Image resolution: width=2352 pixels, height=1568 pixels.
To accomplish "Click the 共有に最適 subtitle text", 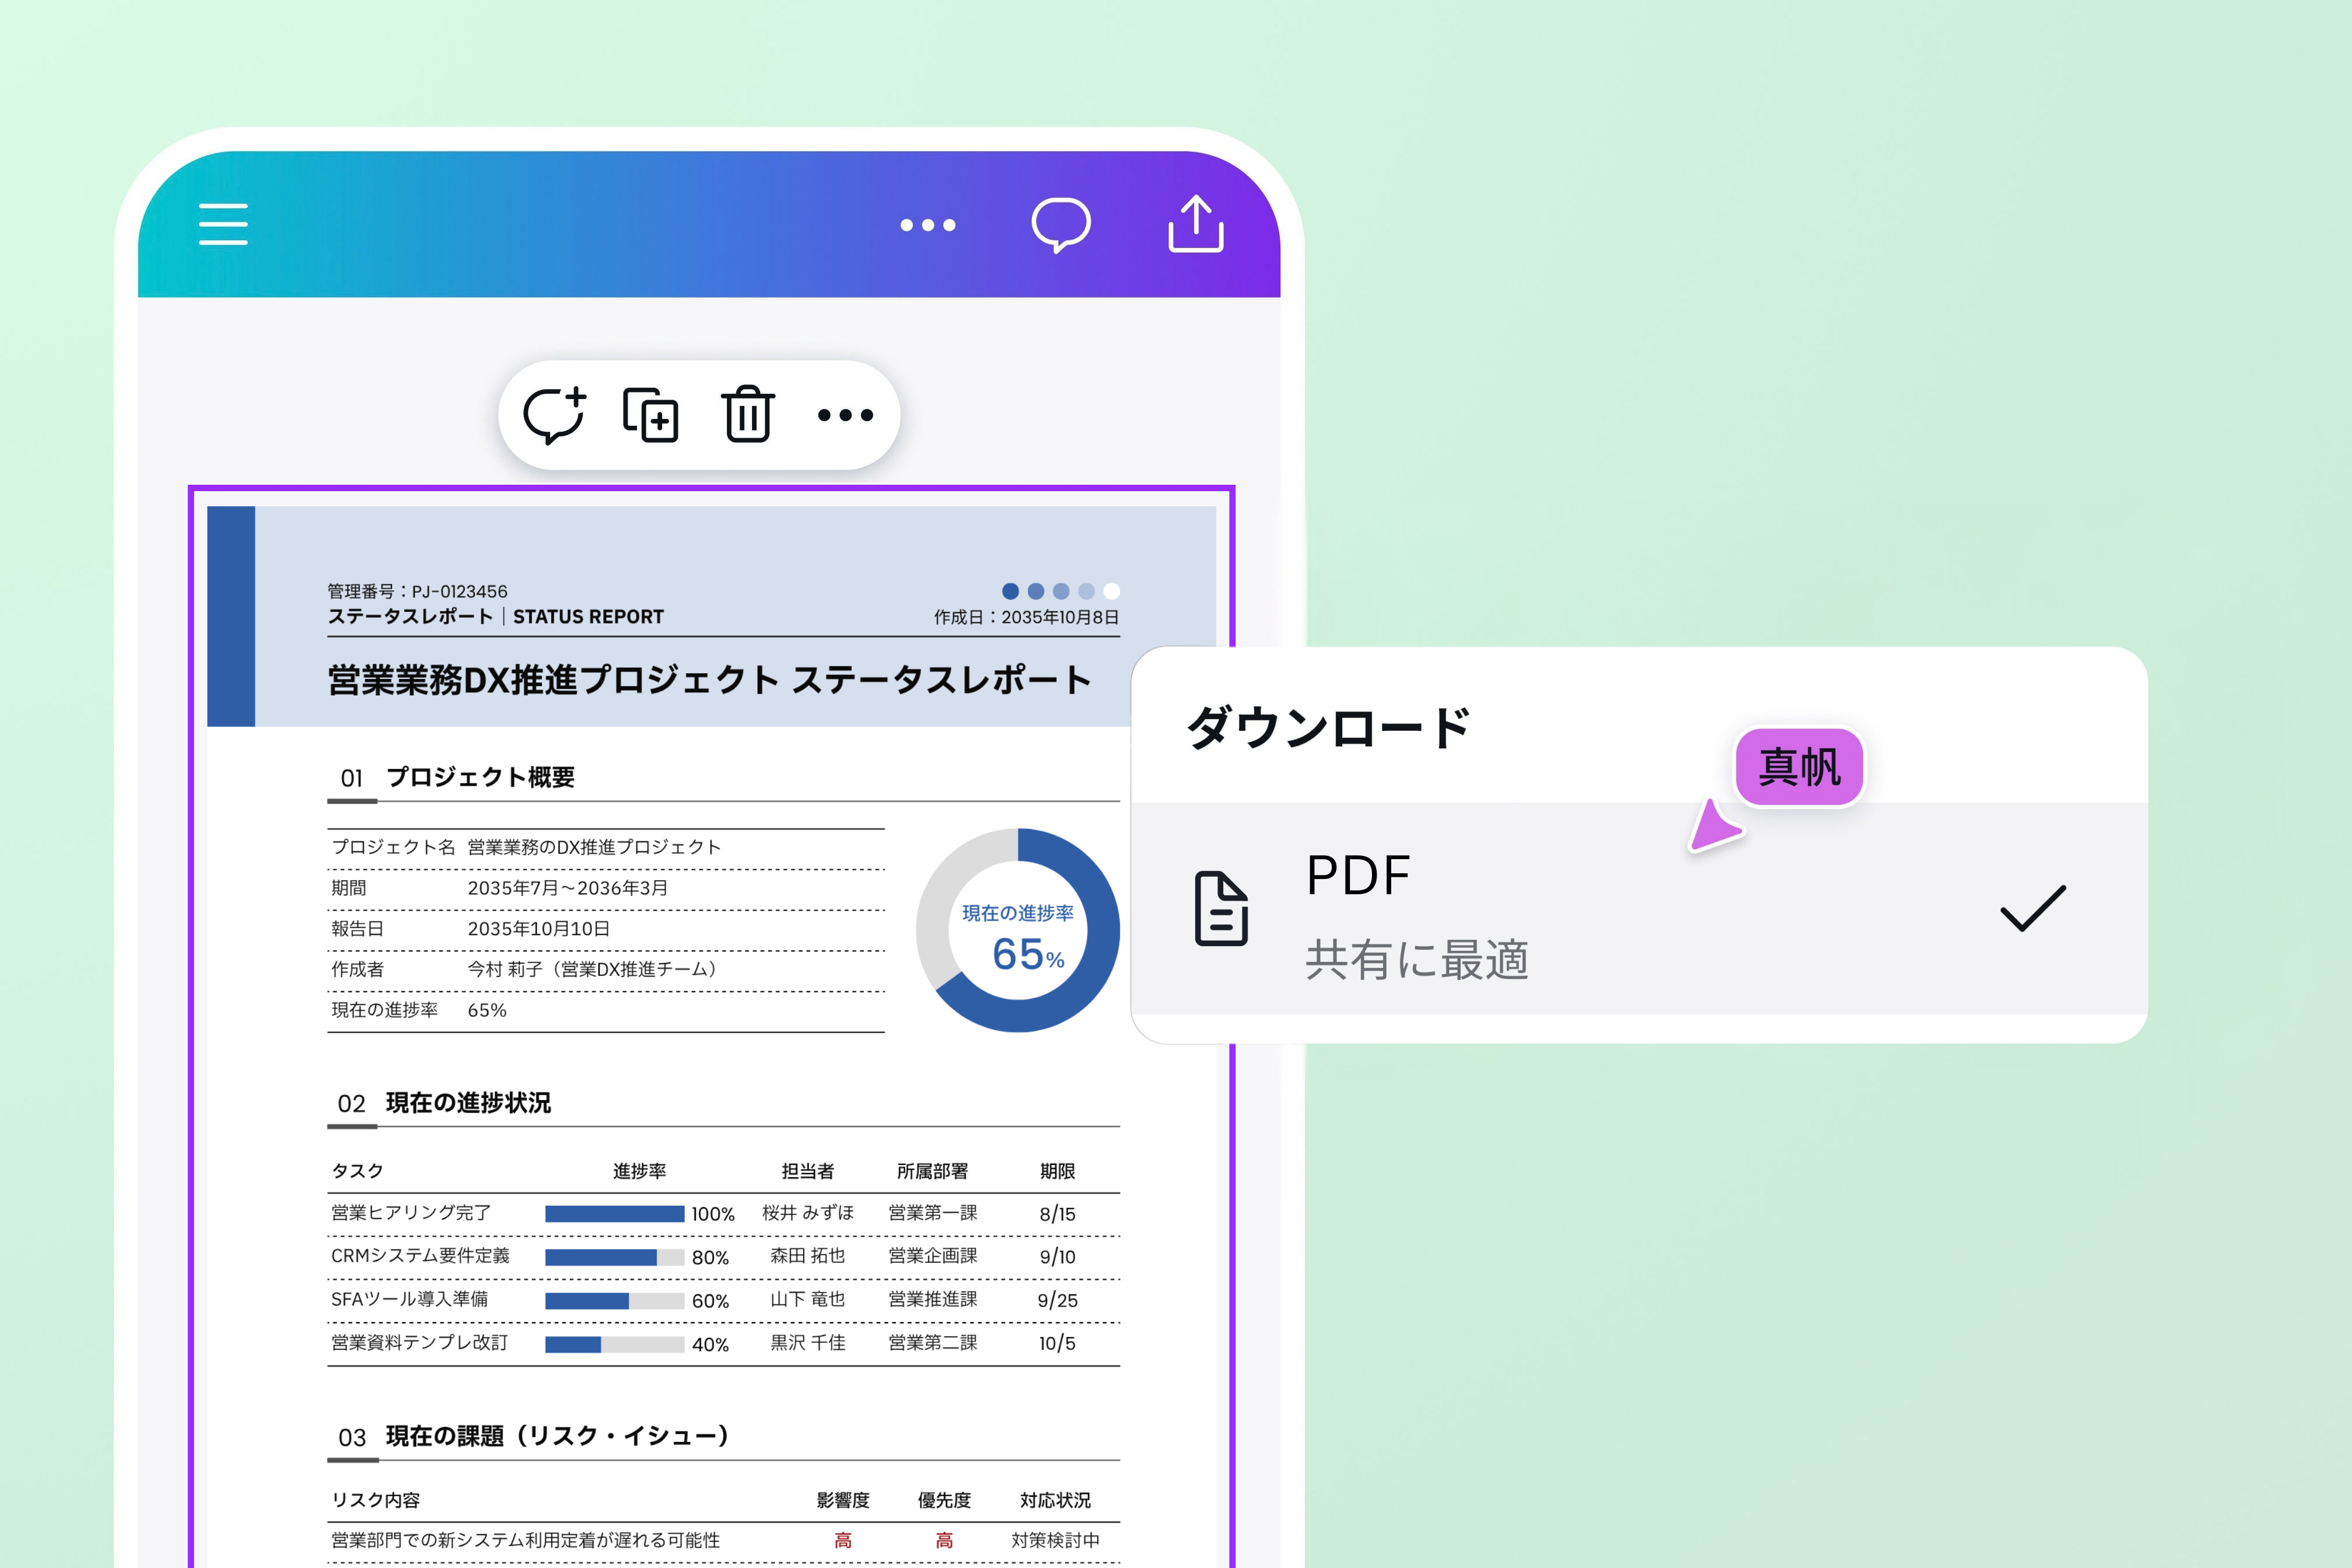I will click(x=1417, y=960).
